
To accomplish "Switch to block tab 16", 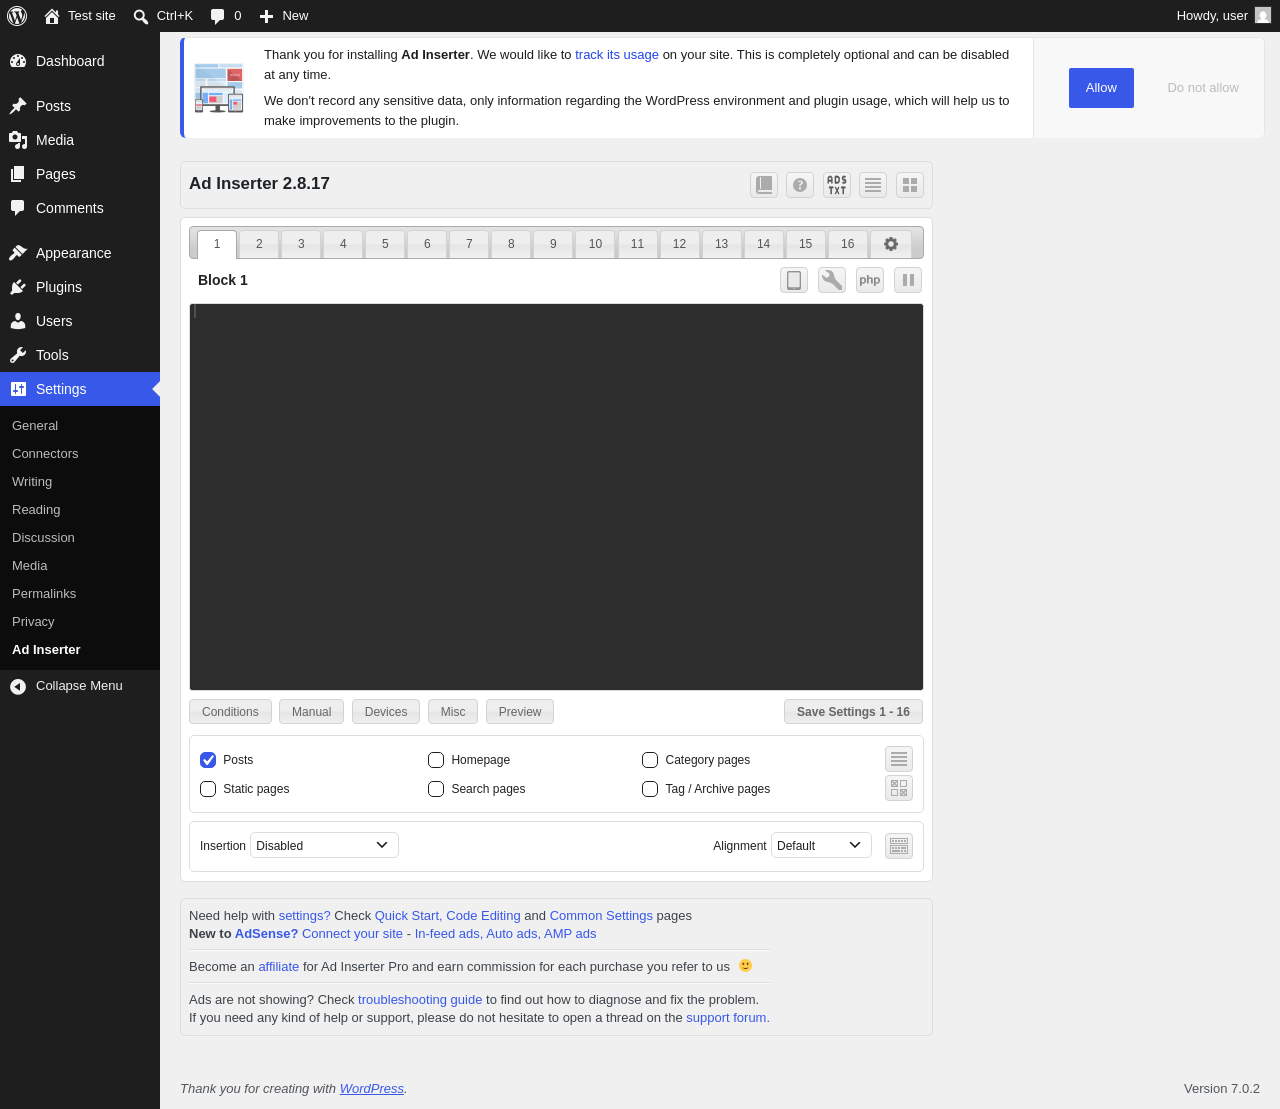I will (x=847, y=244).
